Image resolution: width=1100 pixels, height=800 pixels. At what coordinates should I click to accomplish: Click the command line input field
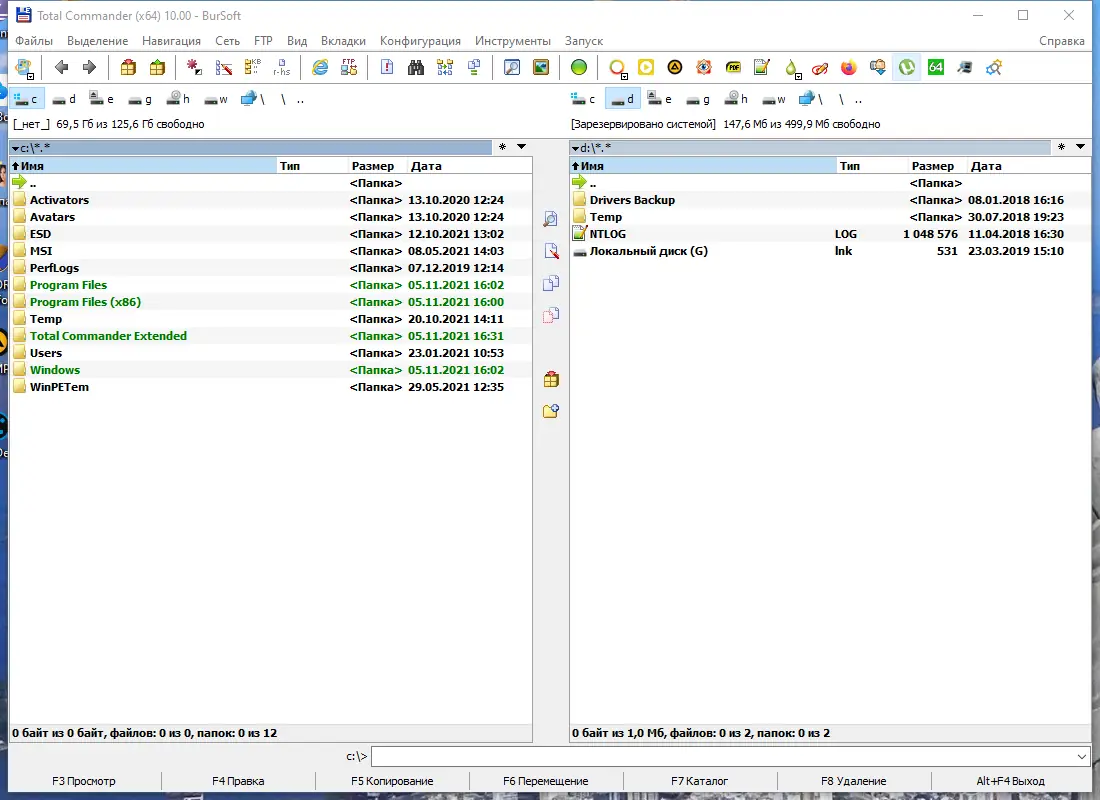[x=723, y=756]
